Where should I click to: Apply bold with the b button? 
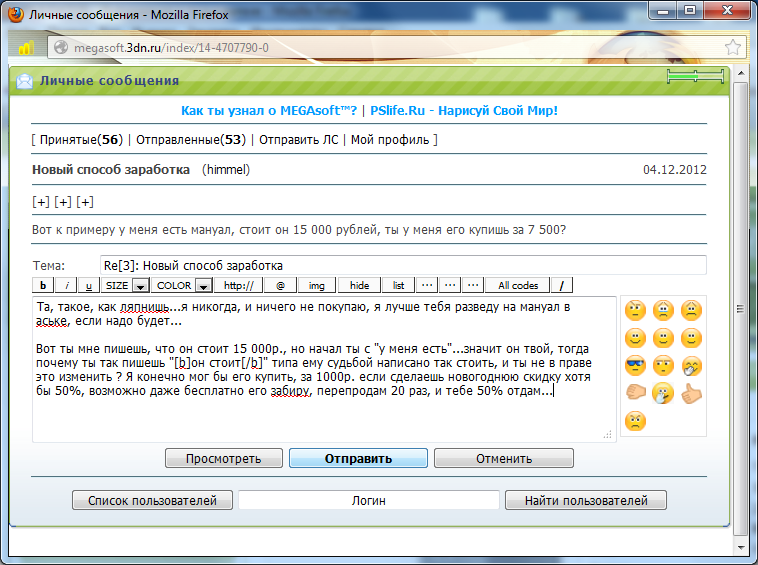43,285
